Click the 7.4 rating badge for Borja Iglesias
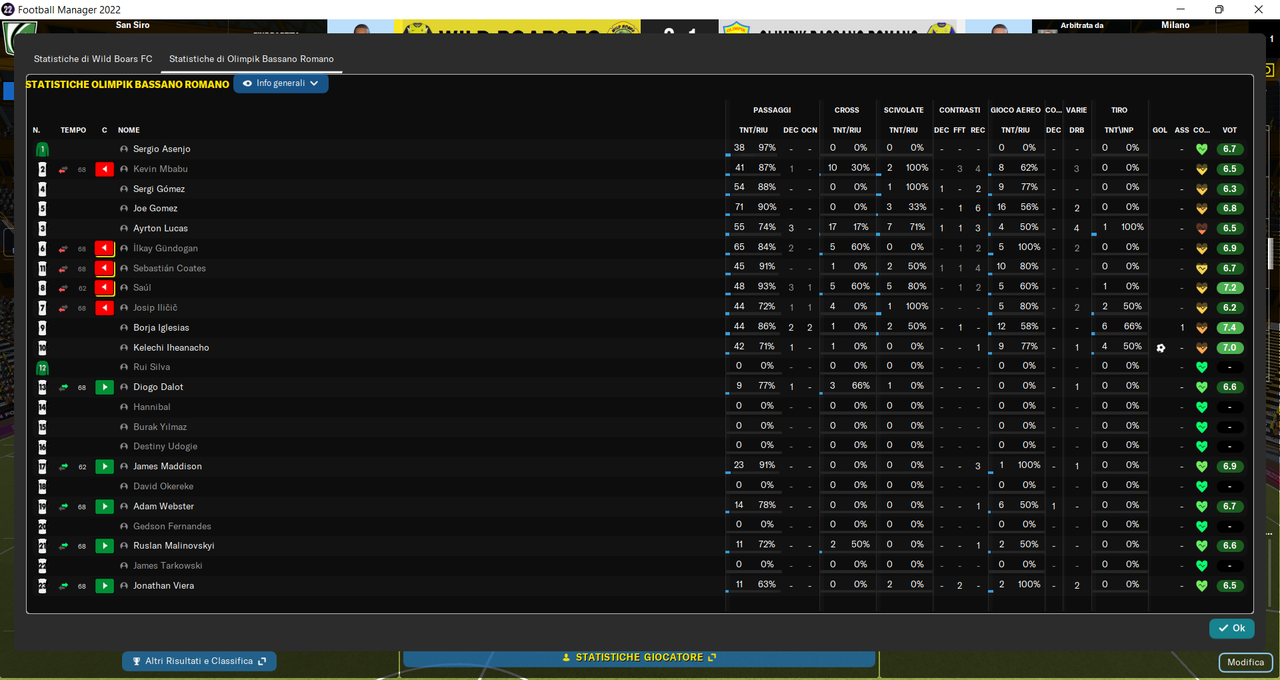 tap(1230, 328)
